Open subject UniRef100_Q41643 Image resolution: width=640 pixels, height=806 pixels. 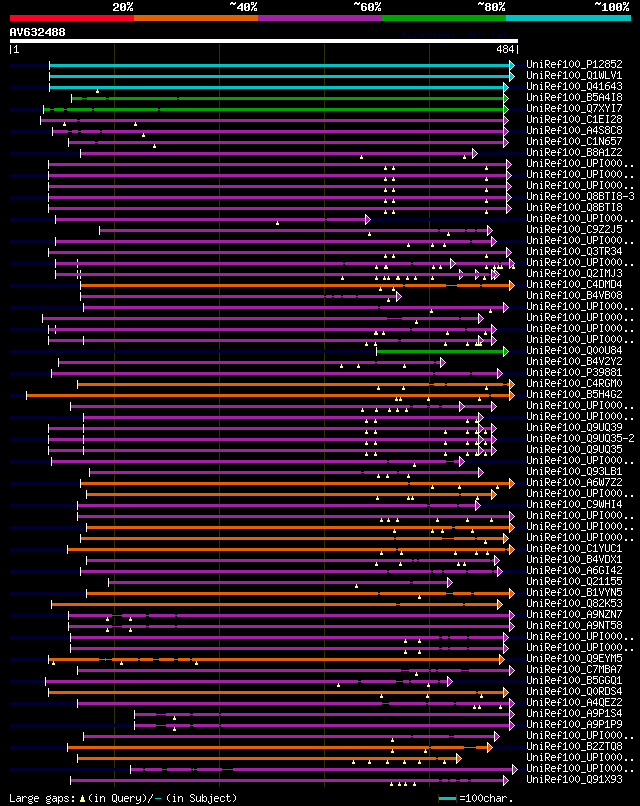574,86
